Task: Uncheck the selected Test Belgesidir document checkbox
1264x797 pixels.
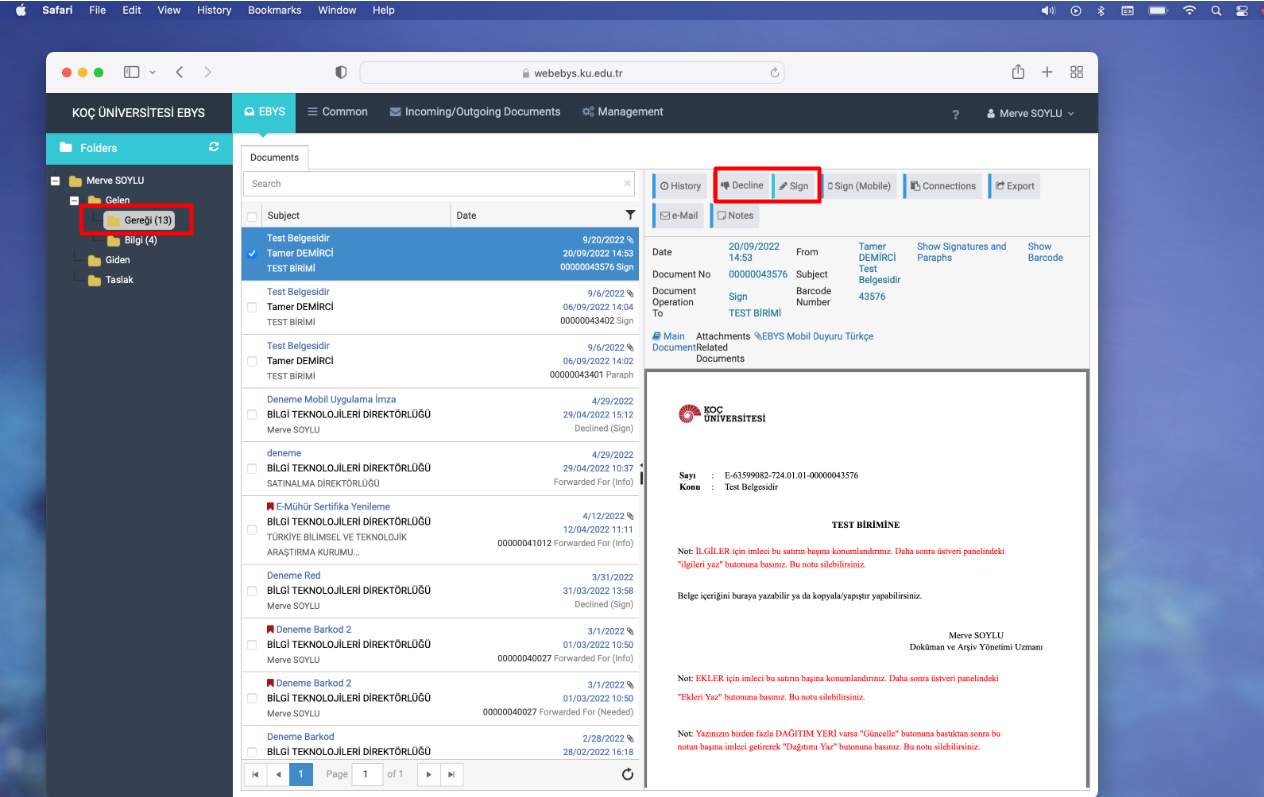Action: click(252, 254)
